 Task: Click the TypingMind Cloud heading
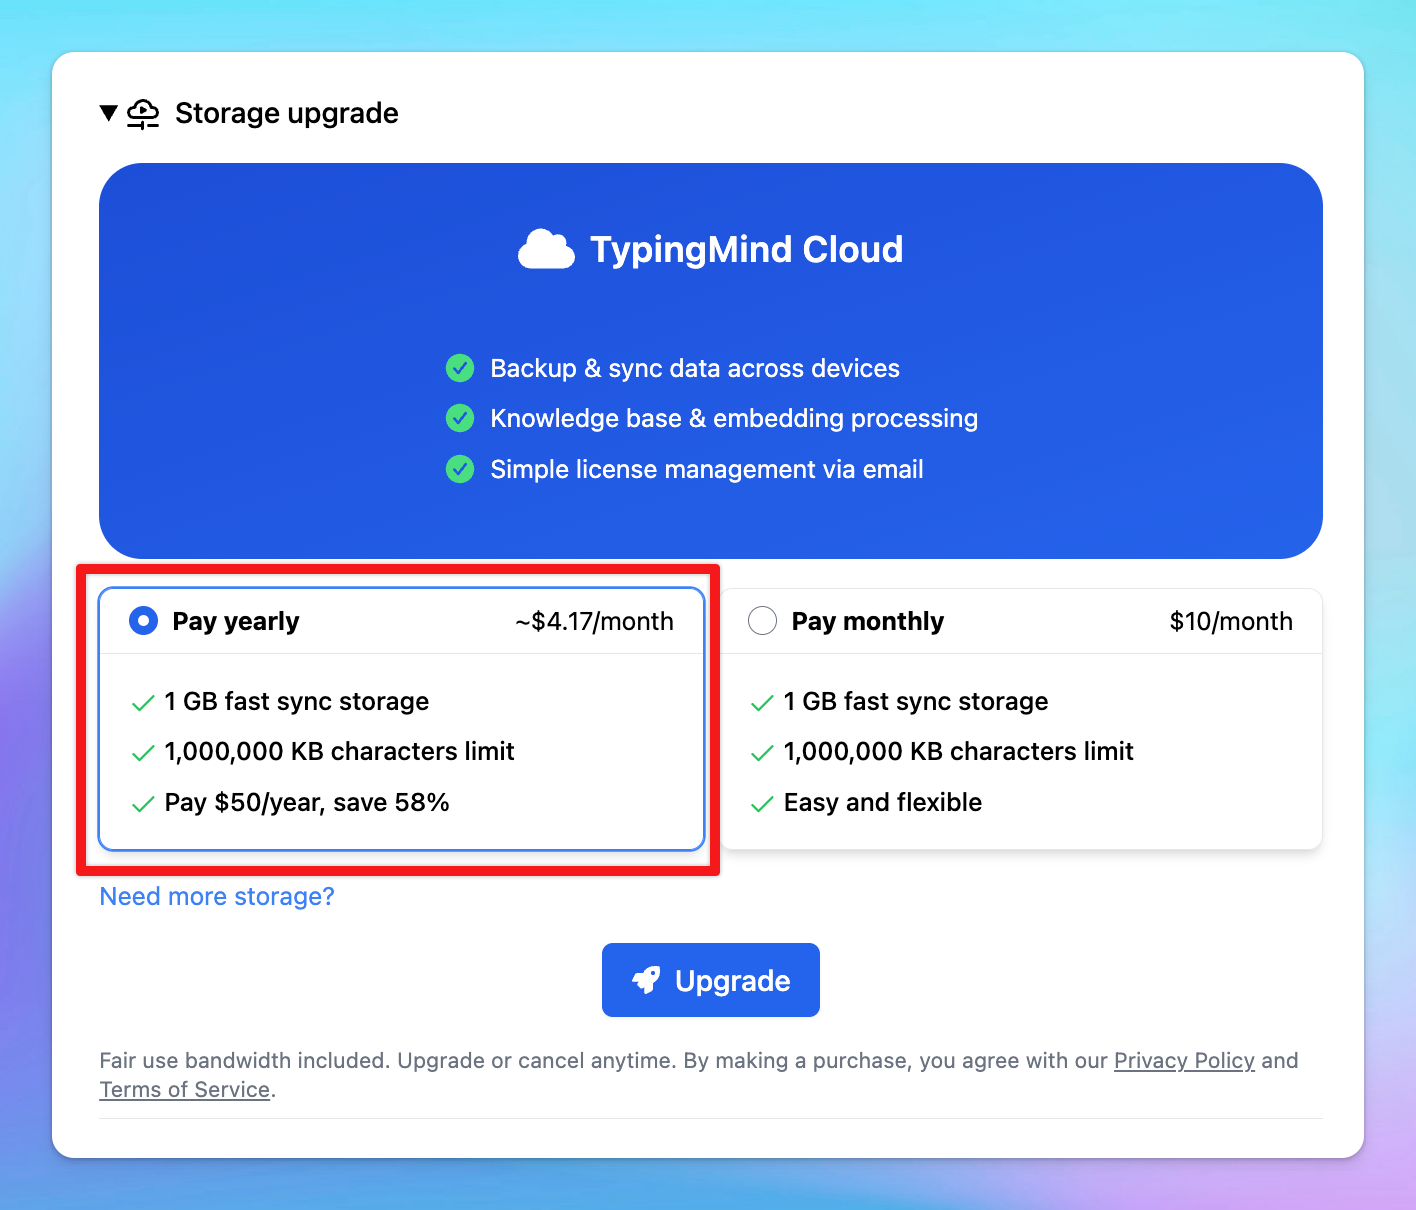point(747,250)
